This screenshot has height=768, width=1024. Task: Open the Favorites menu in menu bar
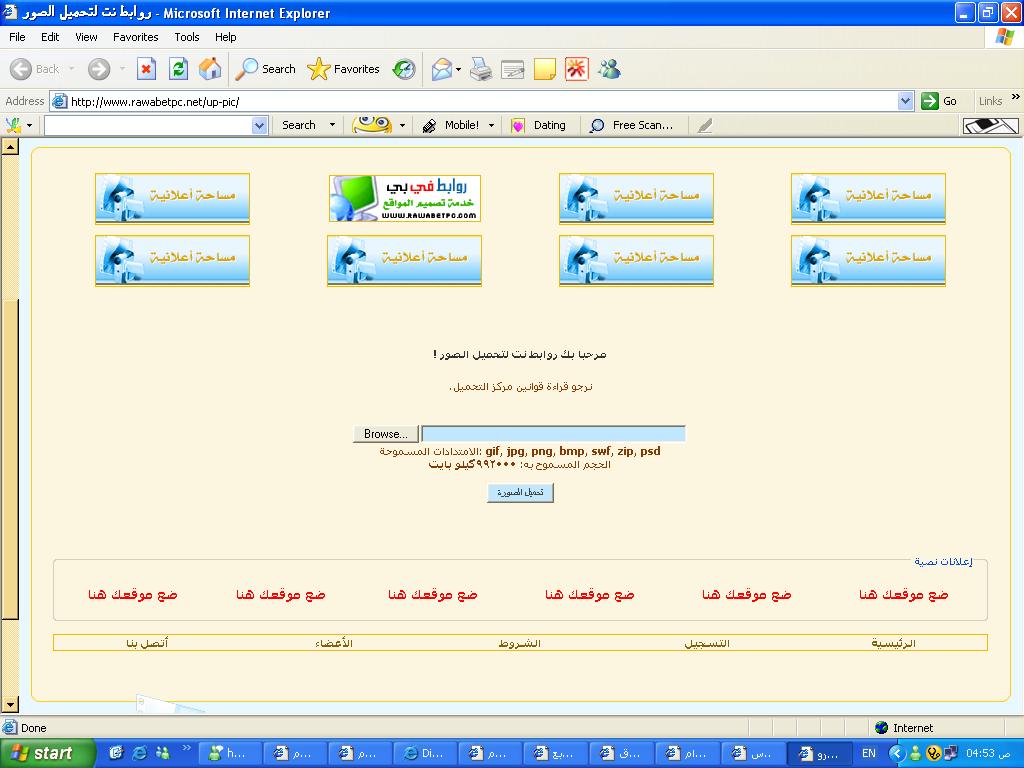click(x=135, y=37)
